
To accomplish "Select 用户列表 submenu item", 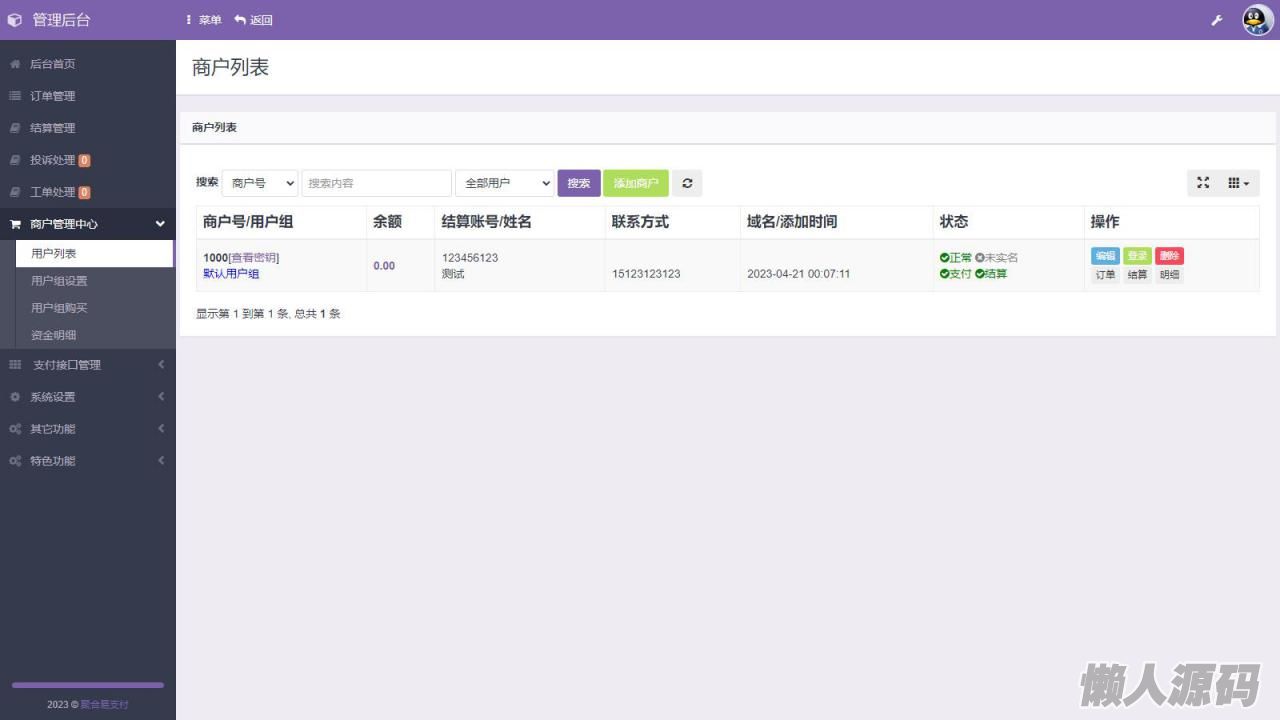I will pos(94,254).
